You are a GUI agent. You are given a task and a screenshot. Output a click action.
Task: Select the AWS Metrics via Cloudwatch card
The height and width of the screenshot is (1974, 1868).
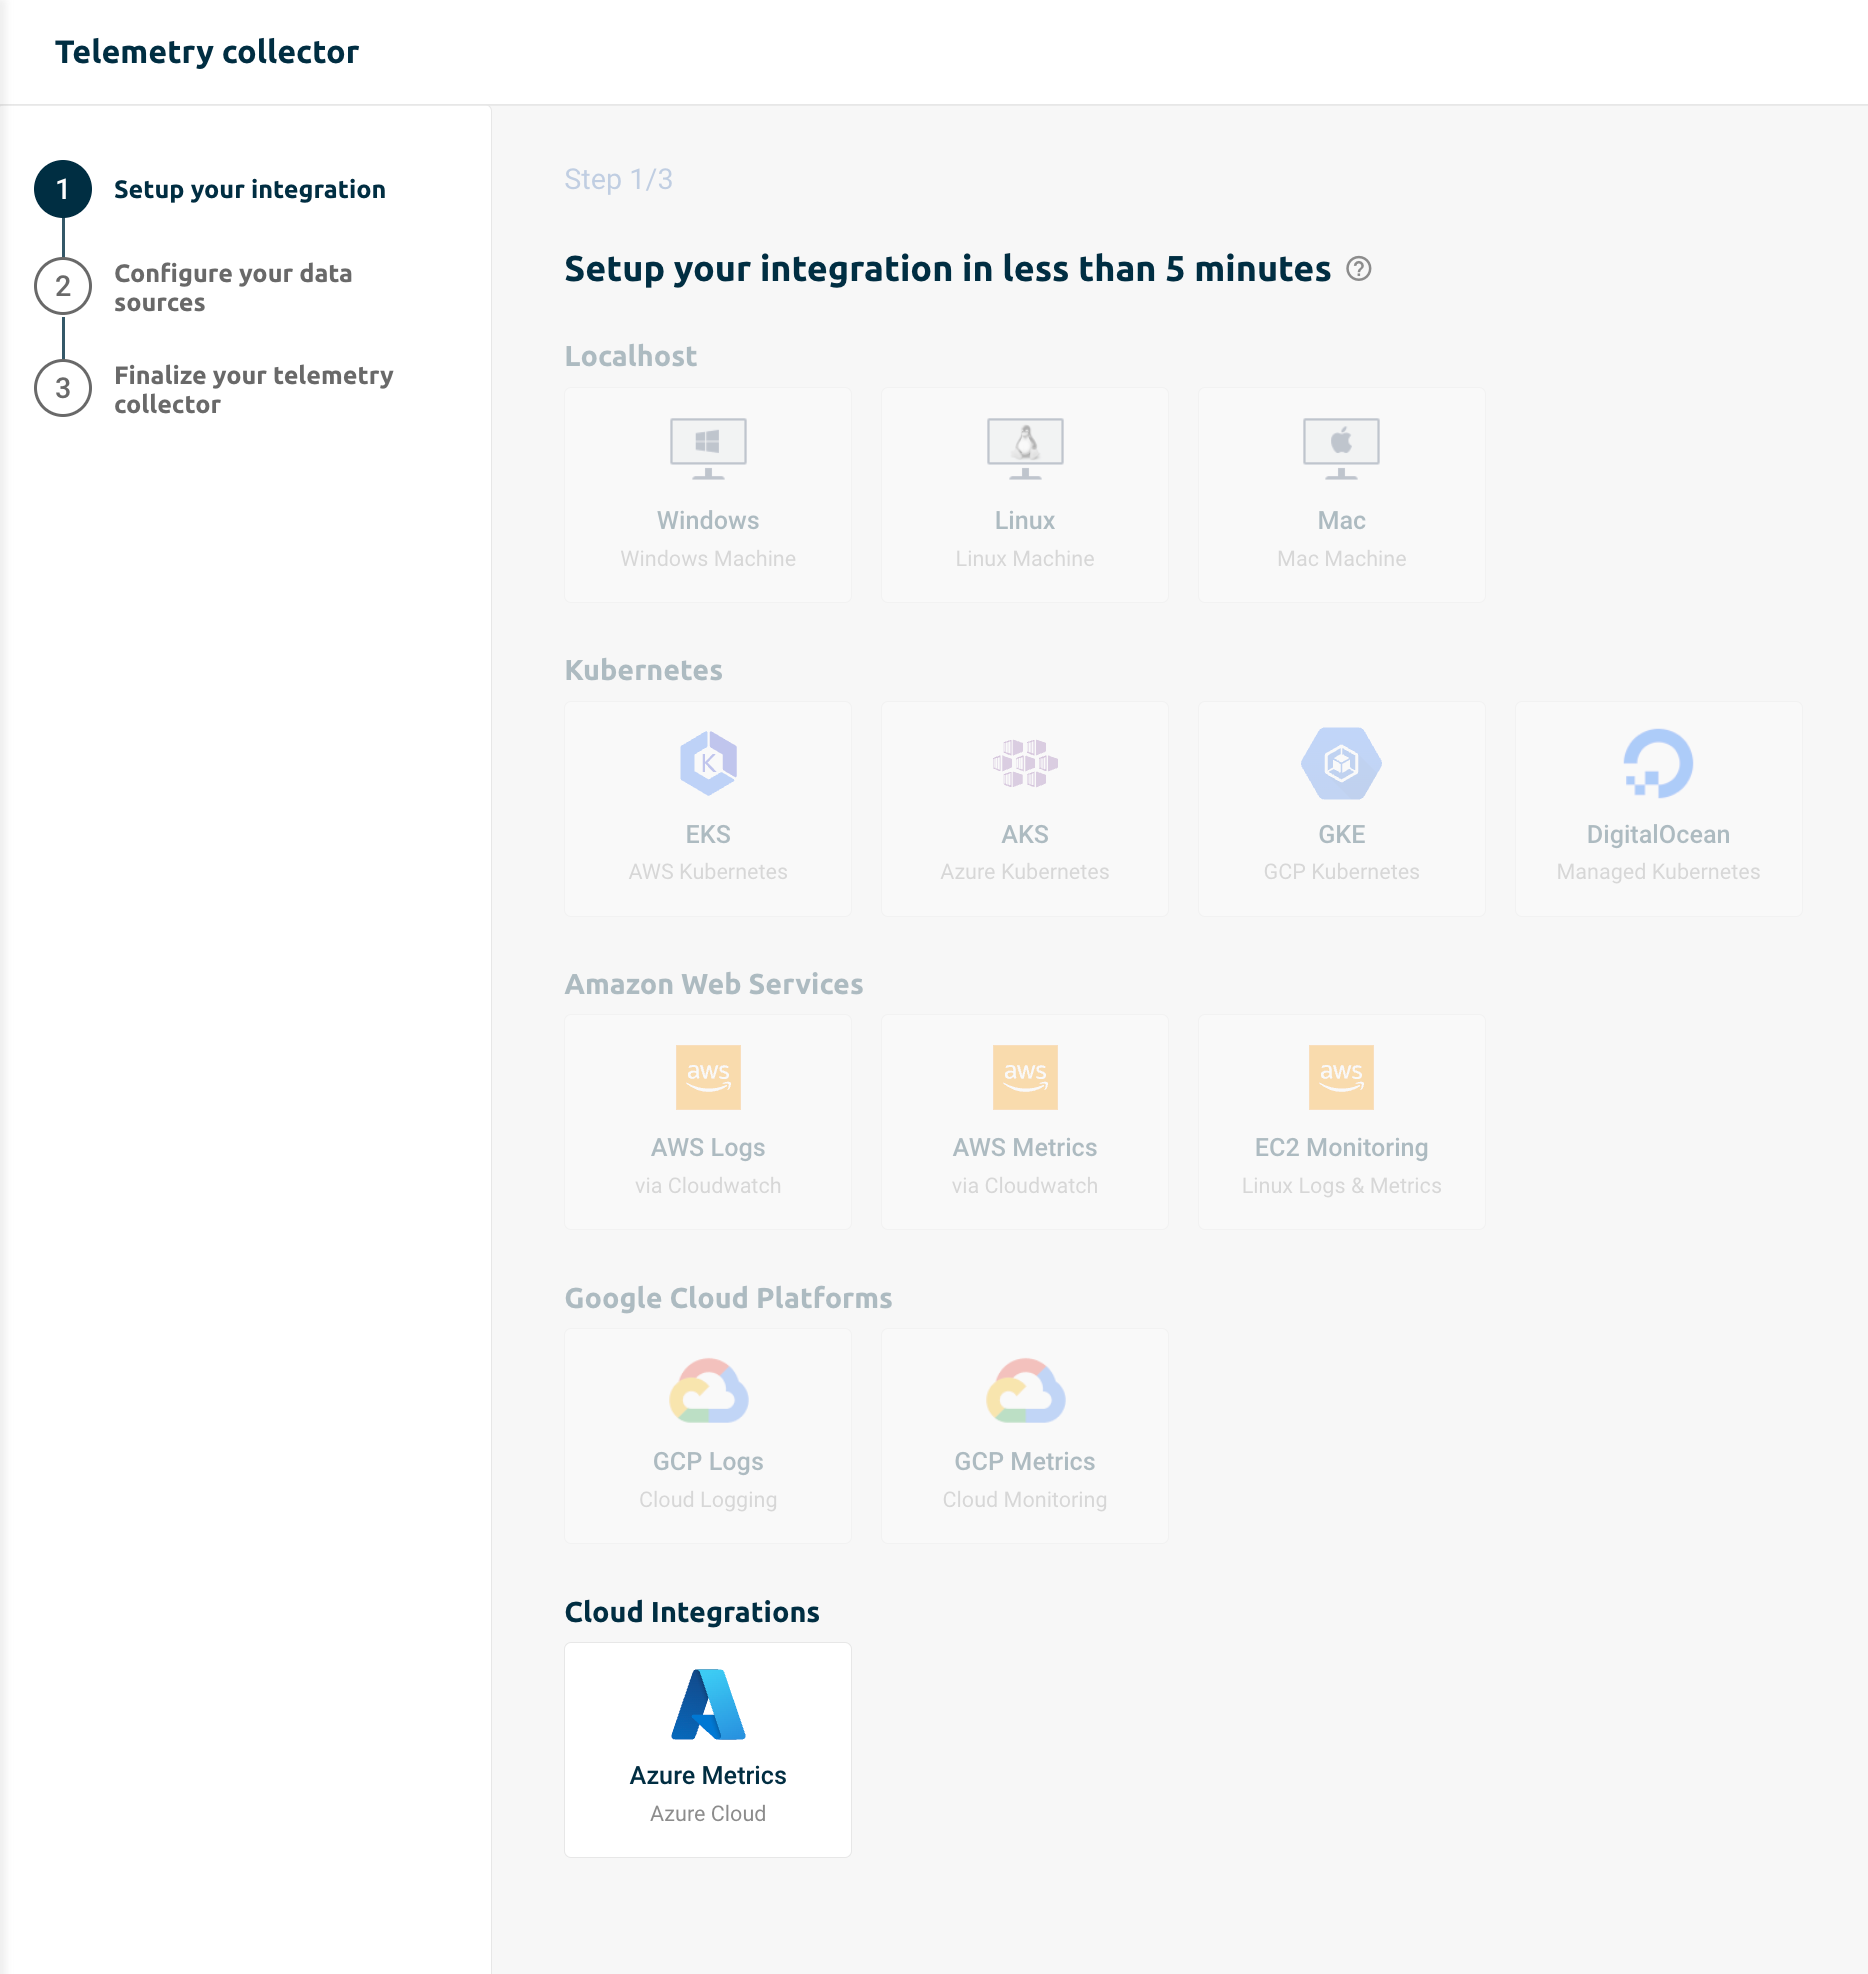click(x=1025, y=1122)
